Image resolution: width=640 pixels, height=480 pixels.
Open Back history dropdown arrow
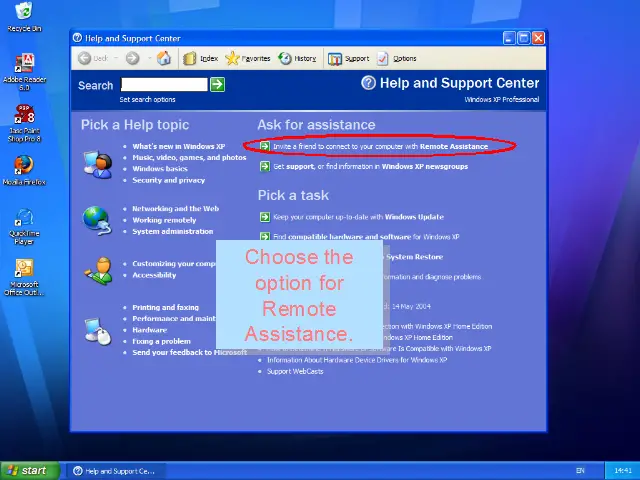(116, 58)
